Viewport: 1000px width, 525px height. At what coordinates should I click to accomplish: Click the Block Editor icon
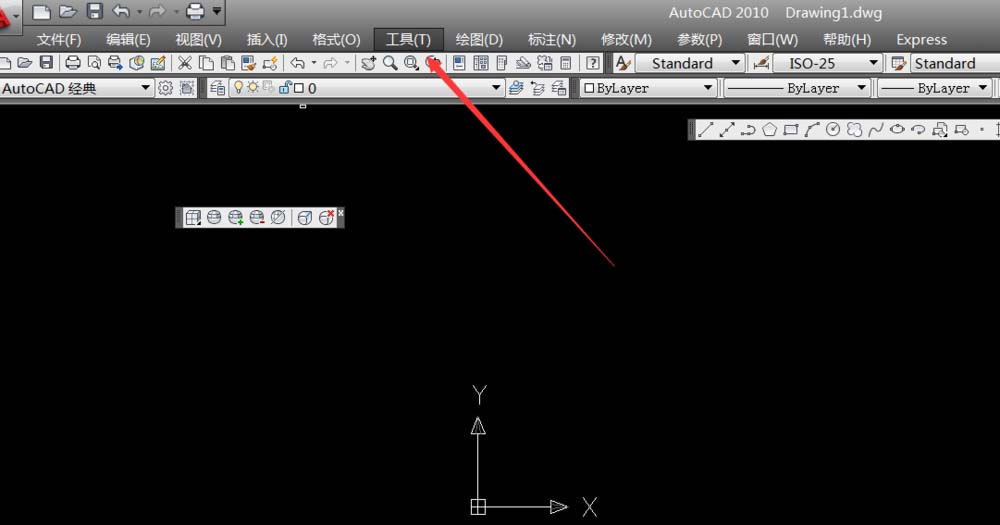pos(270,63)
